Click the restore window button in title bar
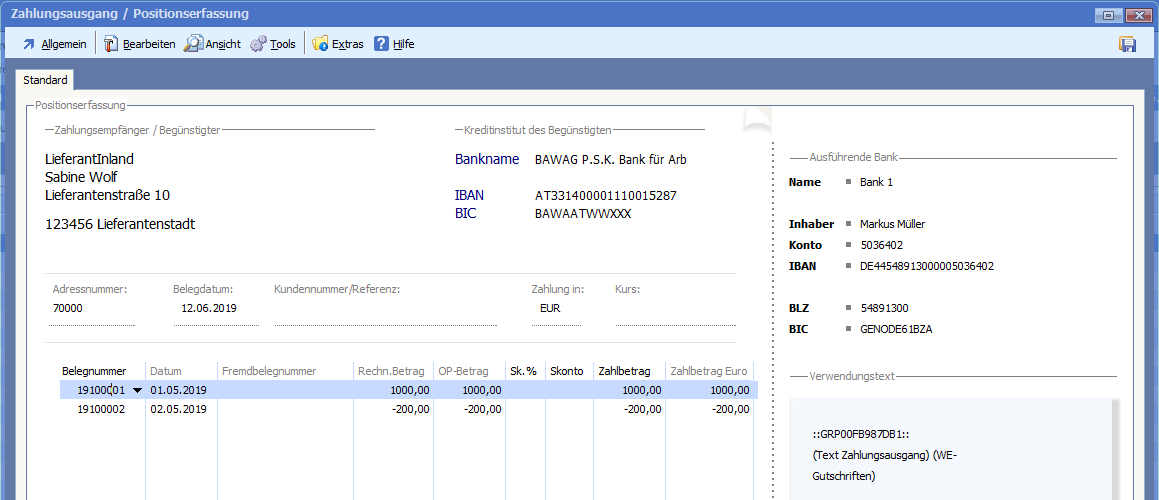Image resolution: width=1159 pixels, height=500 pixels. pos(1108,15)
